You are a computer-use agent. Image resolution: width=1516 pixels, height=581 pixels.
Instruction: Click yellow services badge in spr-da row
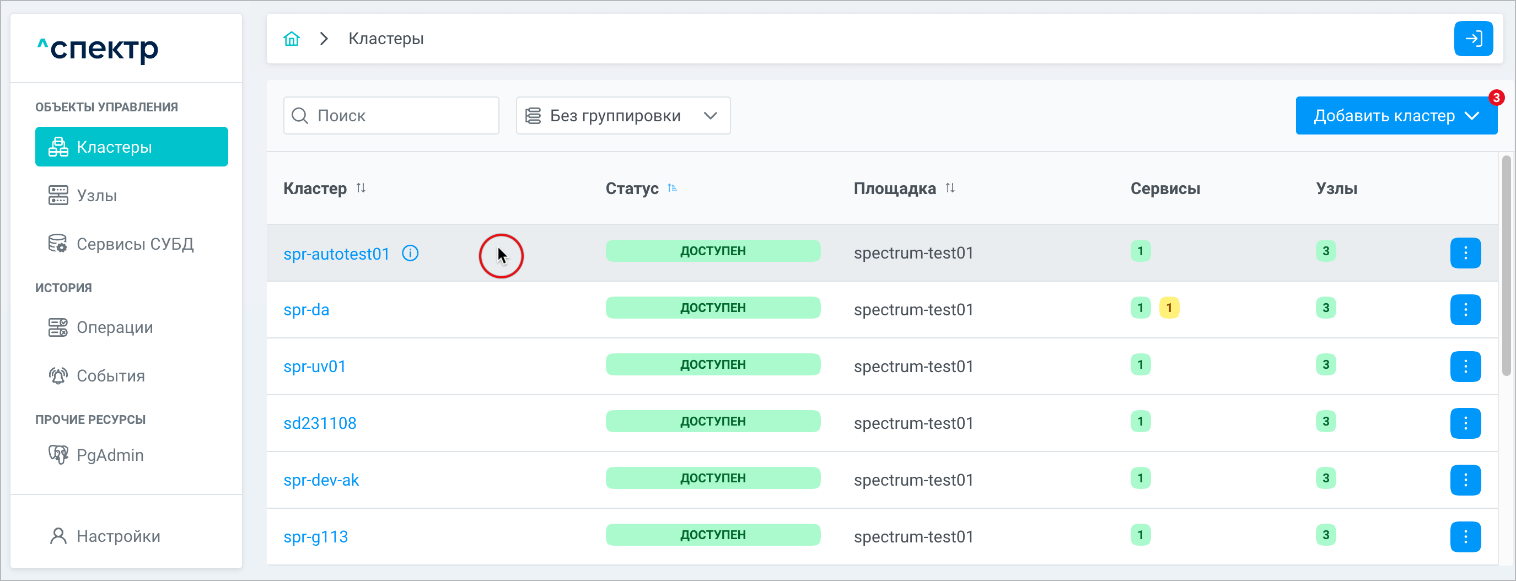pos(1169,308)
